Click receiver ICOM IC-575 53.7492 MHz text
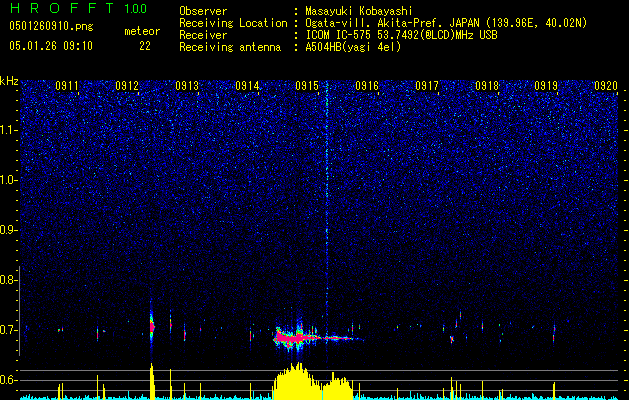This screenshot has width=629, height=400. coord(401,35)
